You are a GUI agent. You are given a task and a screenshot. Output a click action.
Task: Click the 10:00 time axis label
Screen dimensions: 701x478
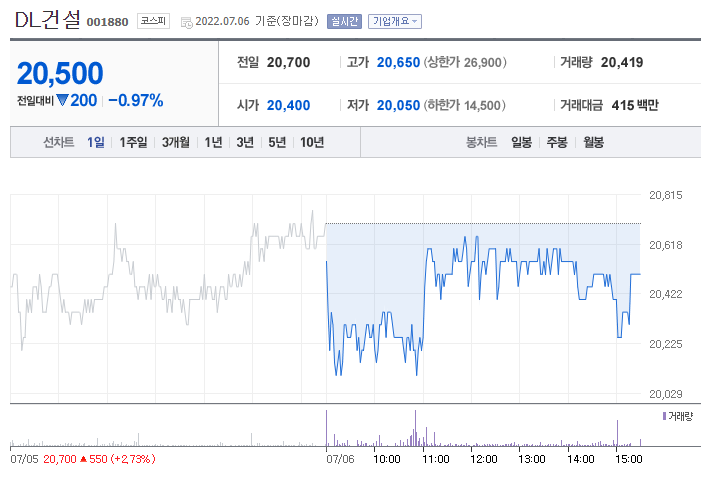point(387,459)
